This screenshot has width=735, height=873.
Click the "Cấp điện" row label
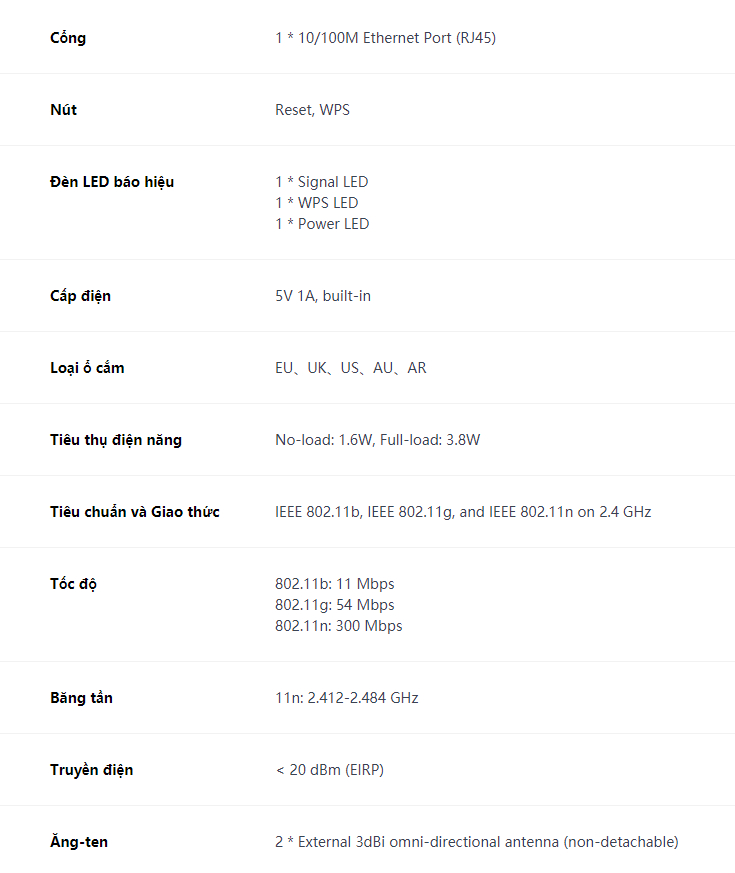80,296
